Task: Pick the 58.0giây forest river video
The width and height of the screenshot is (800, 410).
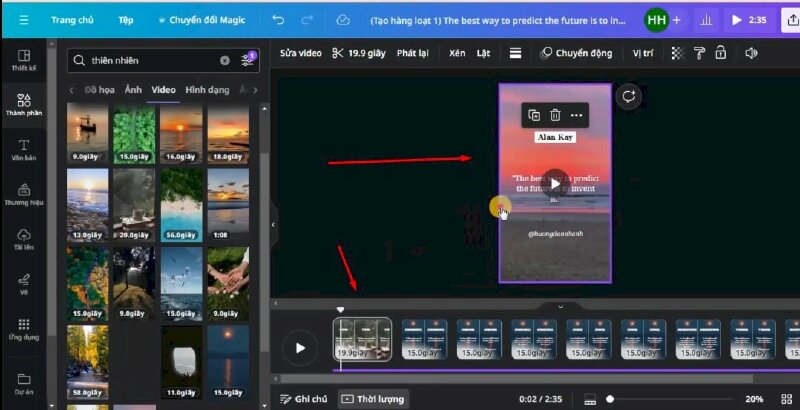Action: coord(87,362)
